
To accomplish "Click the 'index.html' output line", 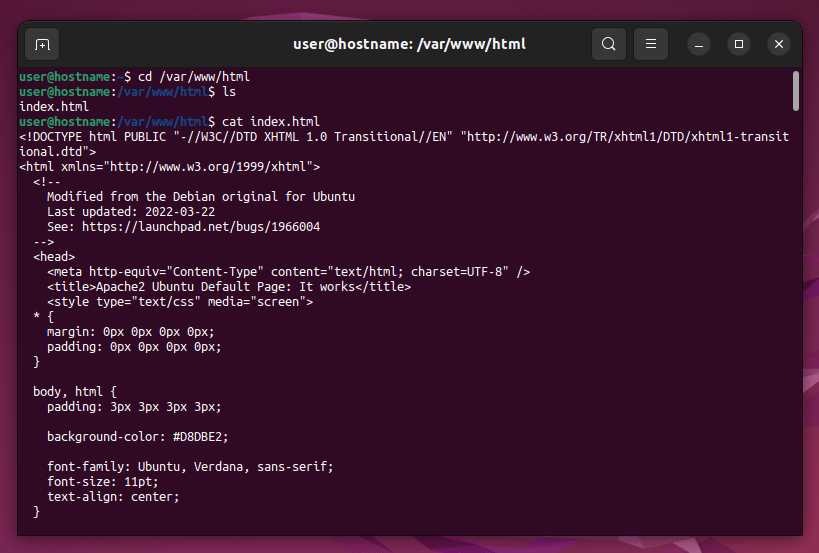I will [54, 107].
